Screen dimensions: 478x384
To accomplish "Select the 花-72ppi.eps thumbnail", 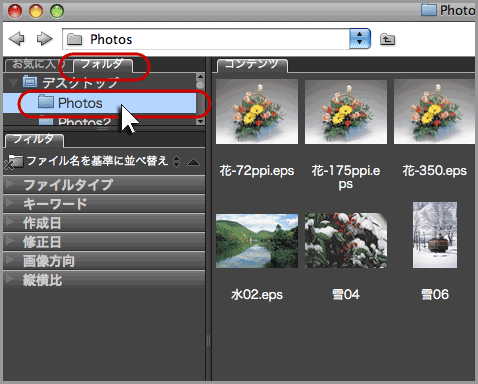I will 257,112.
